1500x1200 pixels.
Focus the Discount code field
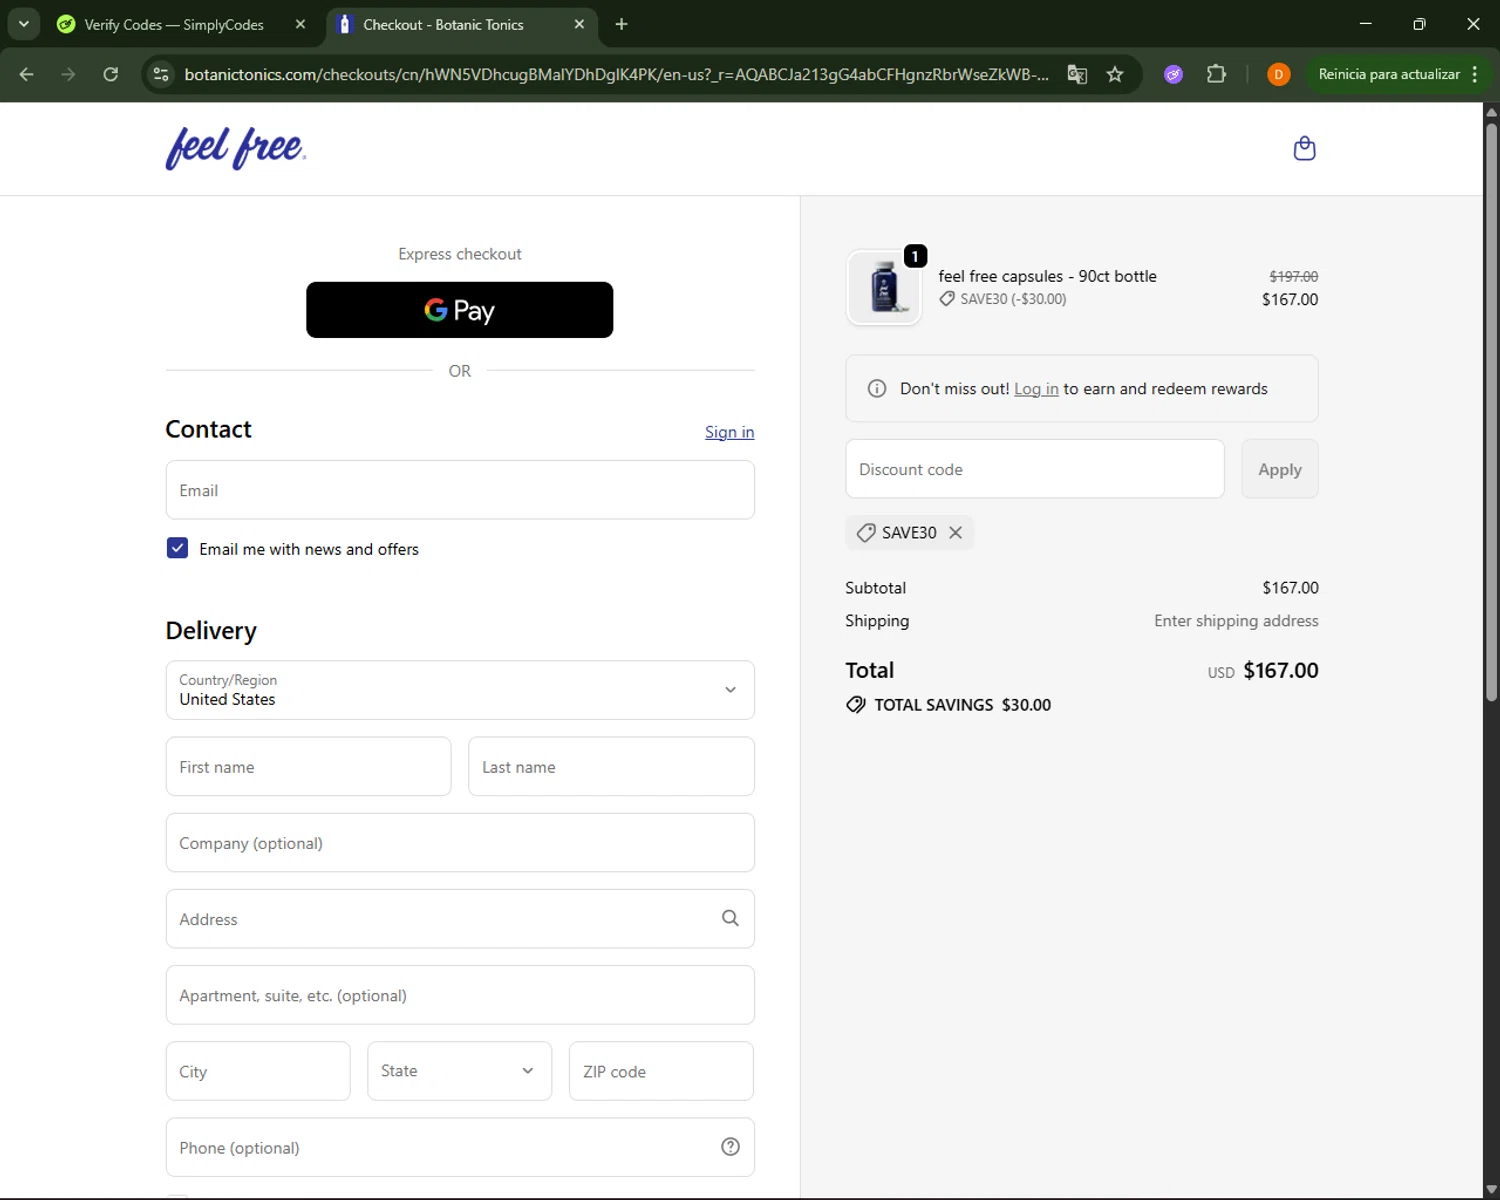point(1035,469)
